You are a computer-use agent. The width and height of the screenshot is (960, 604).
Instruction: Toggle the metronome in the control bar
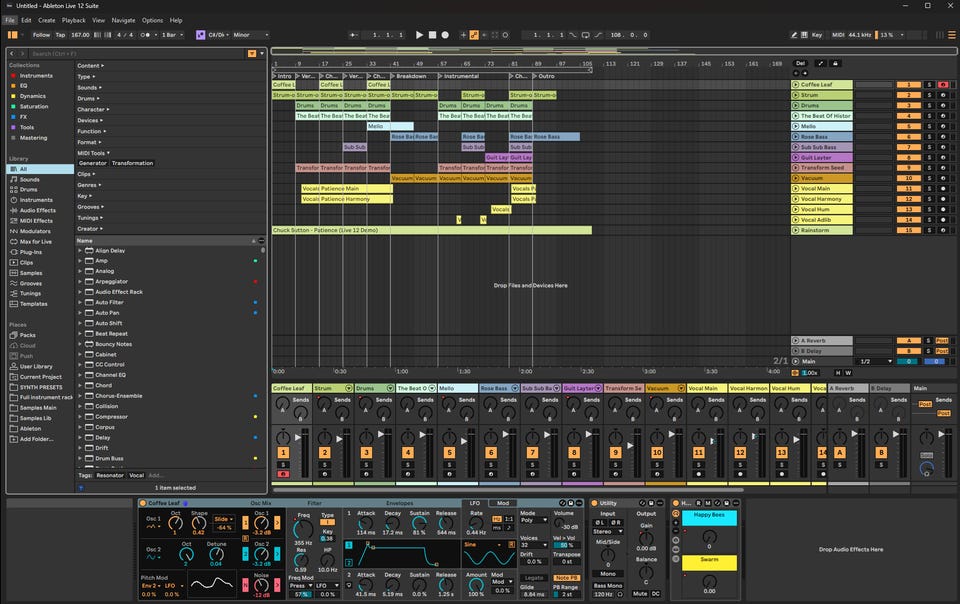tap(147, 35)
